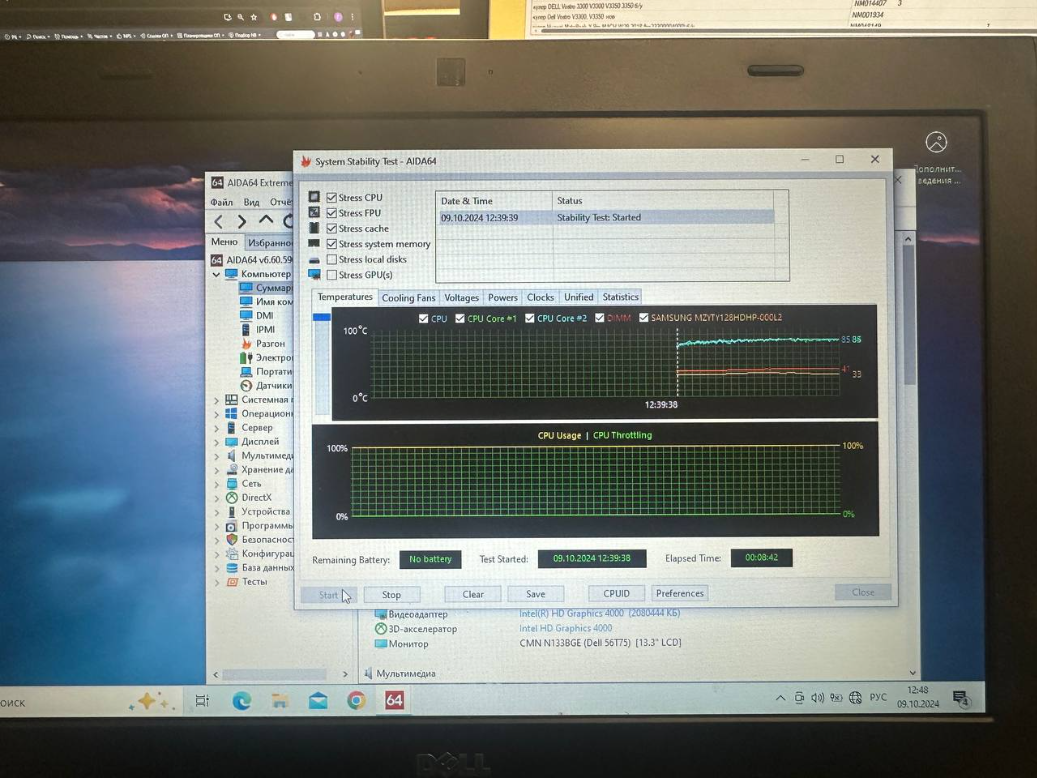Screen dimensions: 1037x778
Task: Click the Clear button
Action: 473,594
